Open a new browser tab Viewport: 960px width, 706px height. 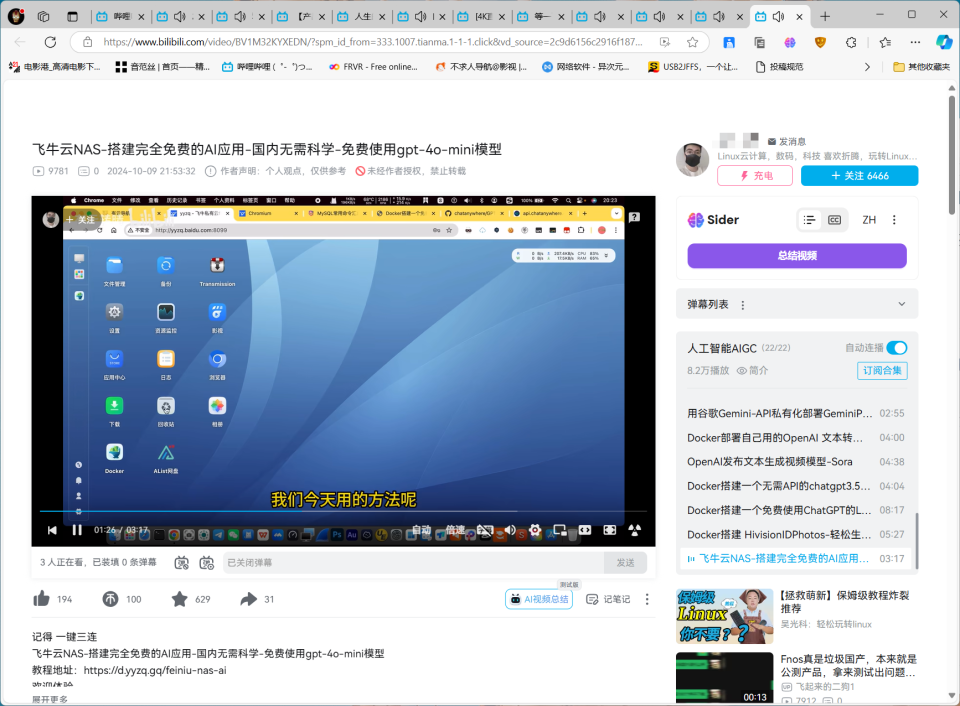pos(825,17)
